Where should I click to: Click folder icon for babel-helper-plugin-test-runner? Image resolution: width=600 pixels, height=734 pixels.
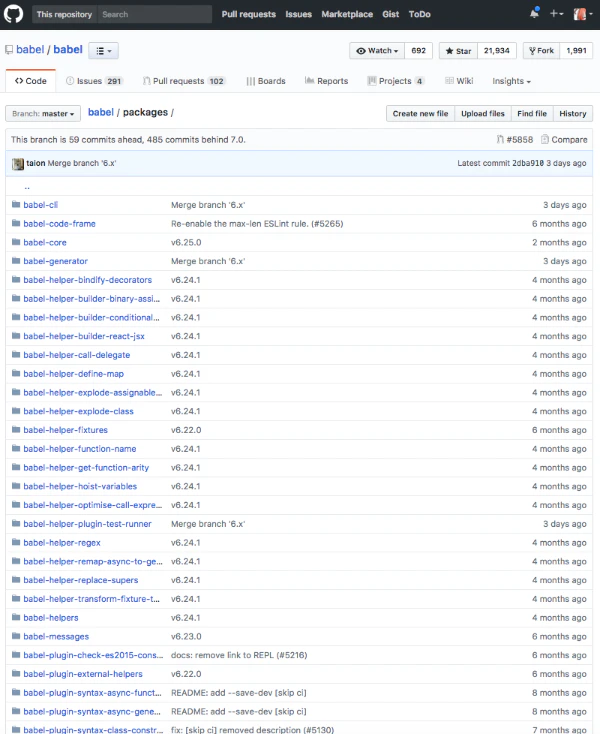16,523
